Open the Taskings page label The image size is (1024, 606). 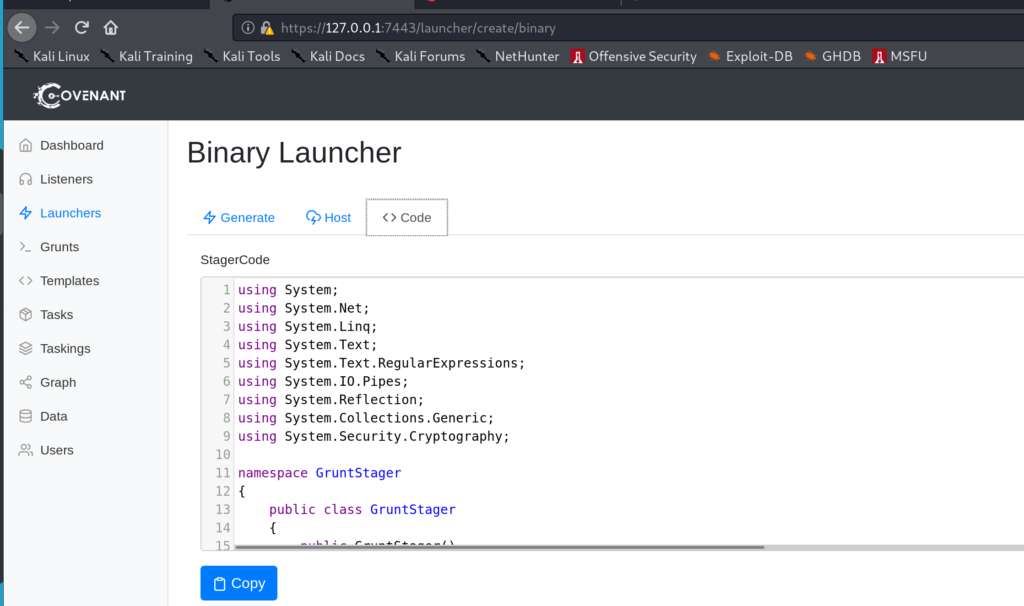click(65, 349)
